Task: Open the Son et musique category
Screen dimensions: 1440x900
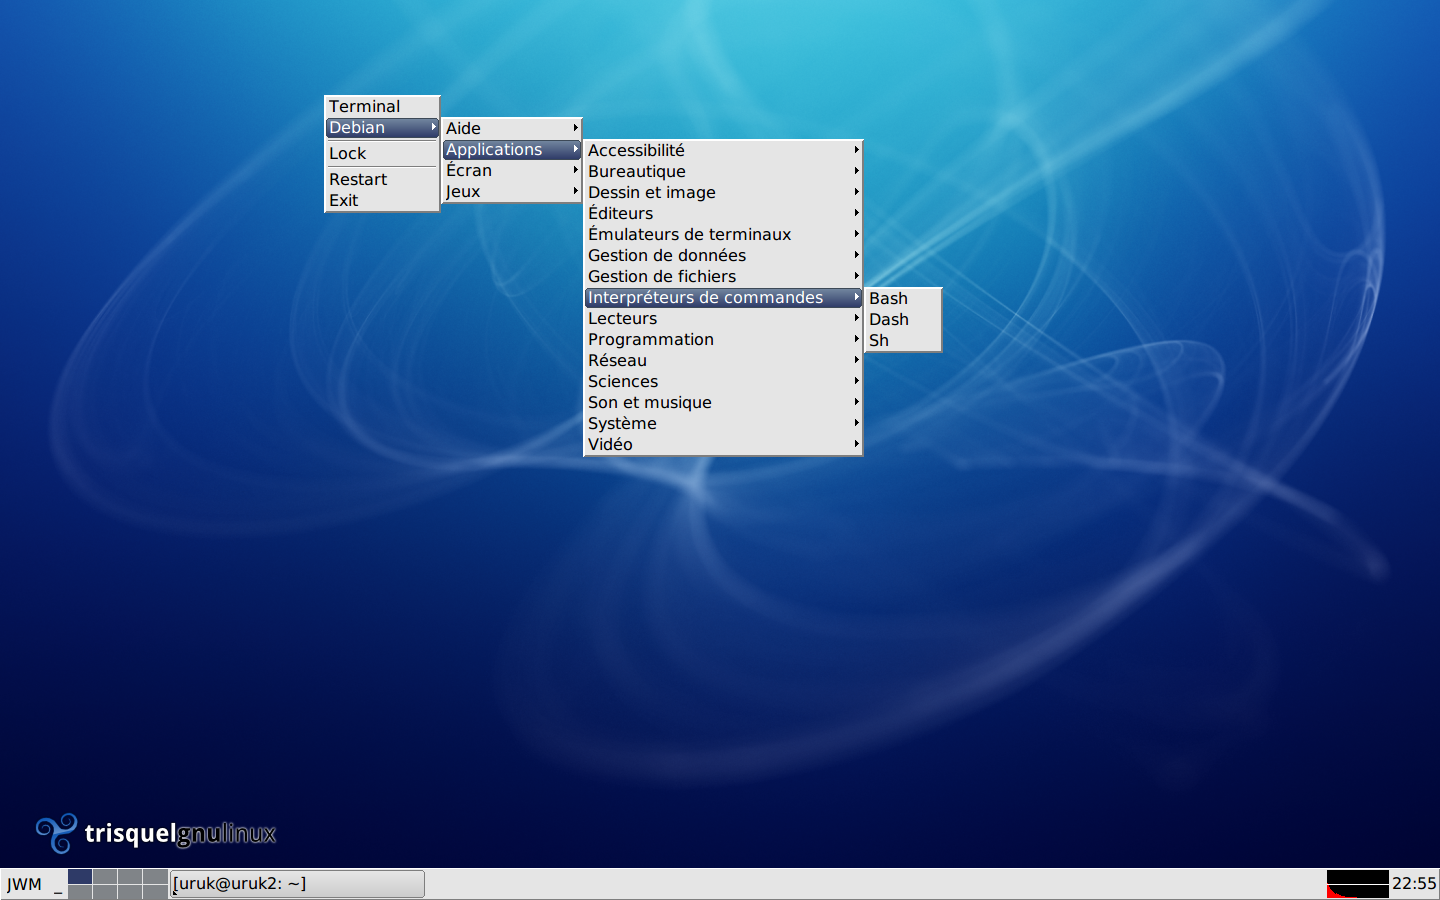Action: point(723,402)
